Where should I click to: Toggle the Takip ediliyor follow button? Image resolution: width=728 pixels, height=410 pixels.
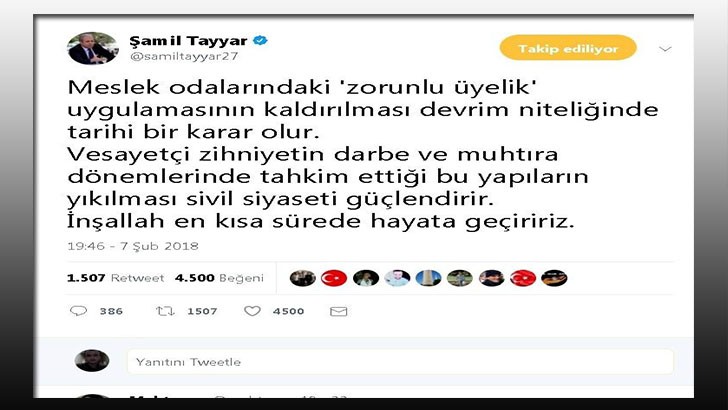[568, 48]
